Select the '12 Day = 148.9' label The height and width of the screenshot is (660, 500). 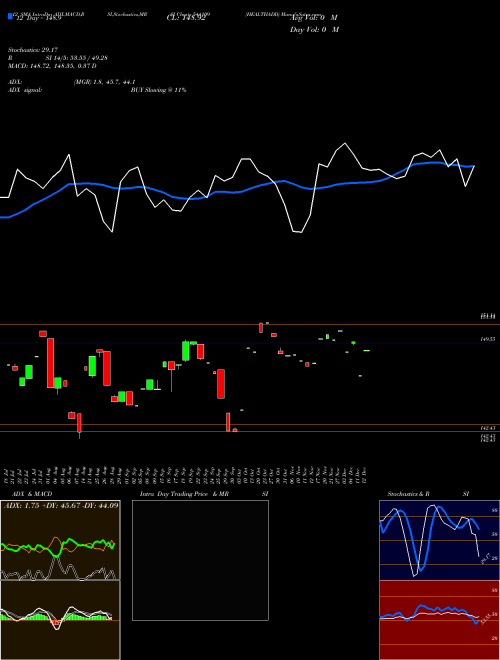(38, 19)
